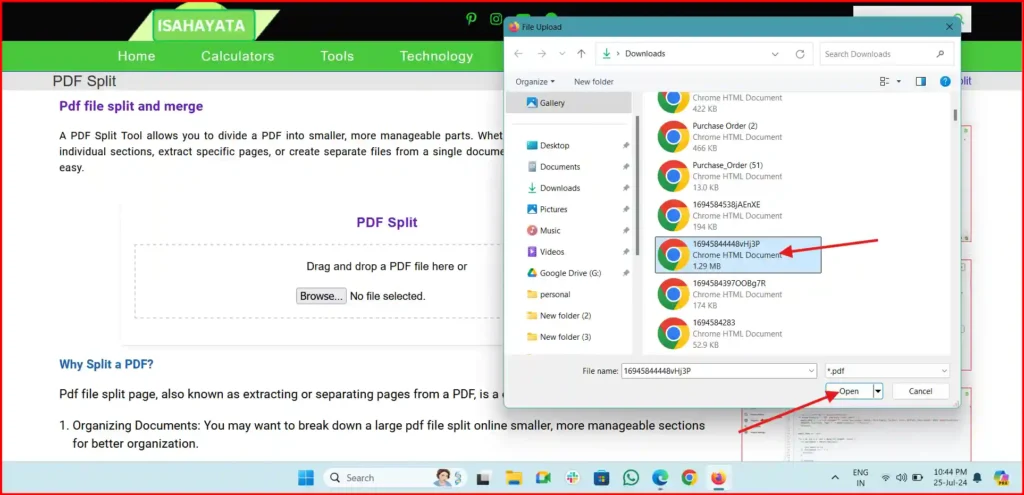Click the Pinterest icon in header
The height and width of the screenshot is (495, 1024).
coord(471,19)
